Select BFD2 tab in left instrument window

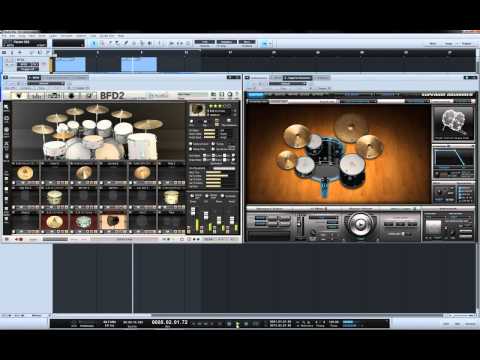click(34, 78)
